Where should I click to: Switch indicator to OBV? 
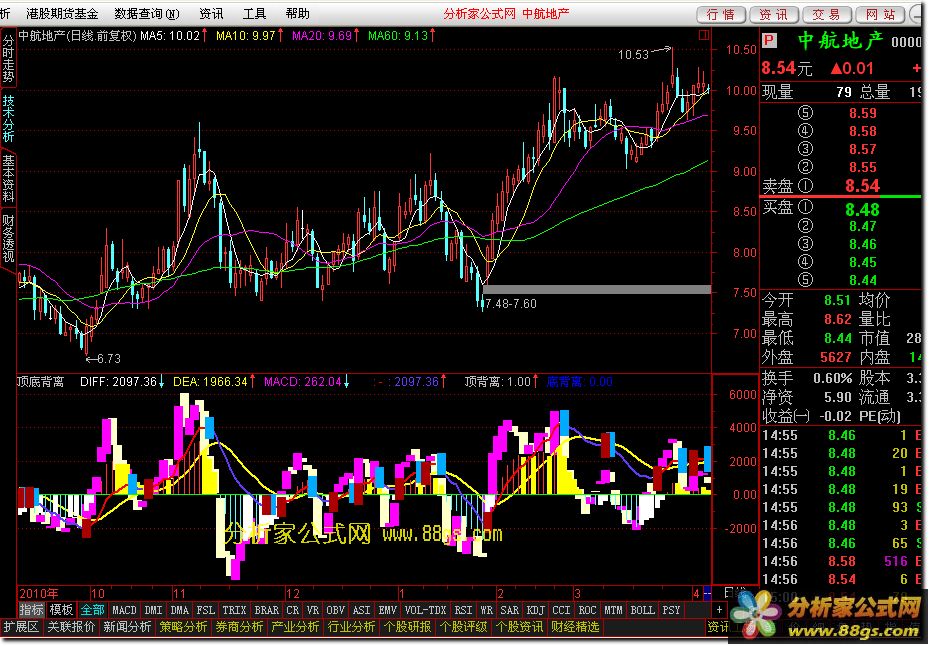[x=335, y=610]
